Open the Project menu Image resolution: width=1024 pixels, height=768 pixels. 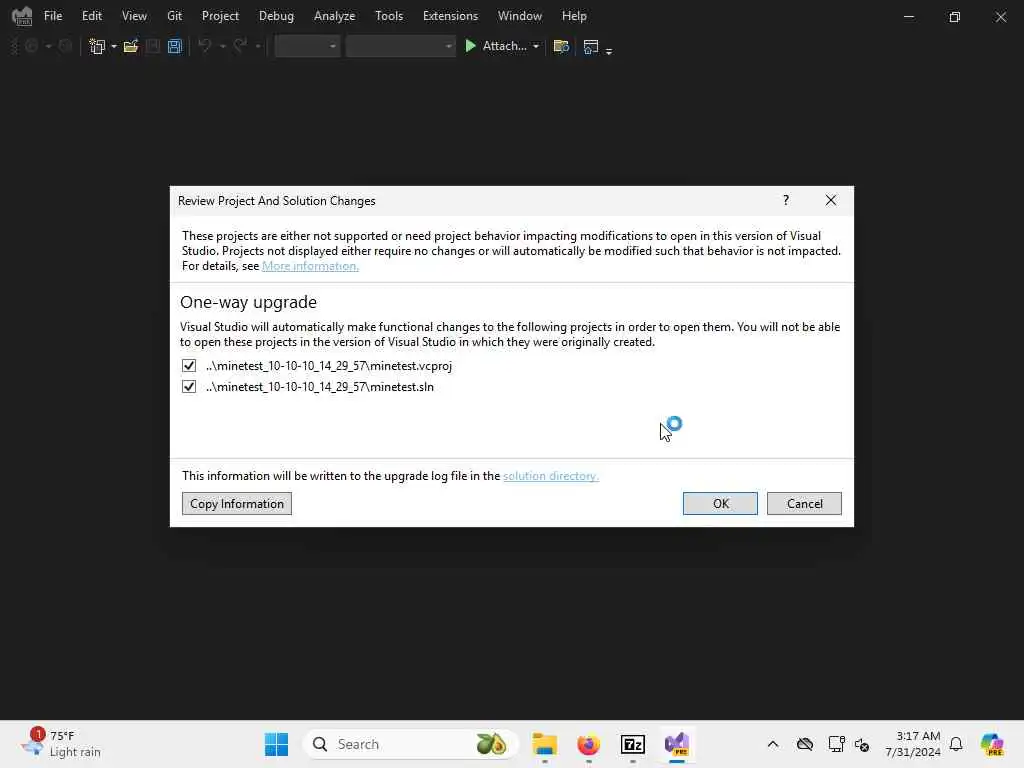(220, 16)
